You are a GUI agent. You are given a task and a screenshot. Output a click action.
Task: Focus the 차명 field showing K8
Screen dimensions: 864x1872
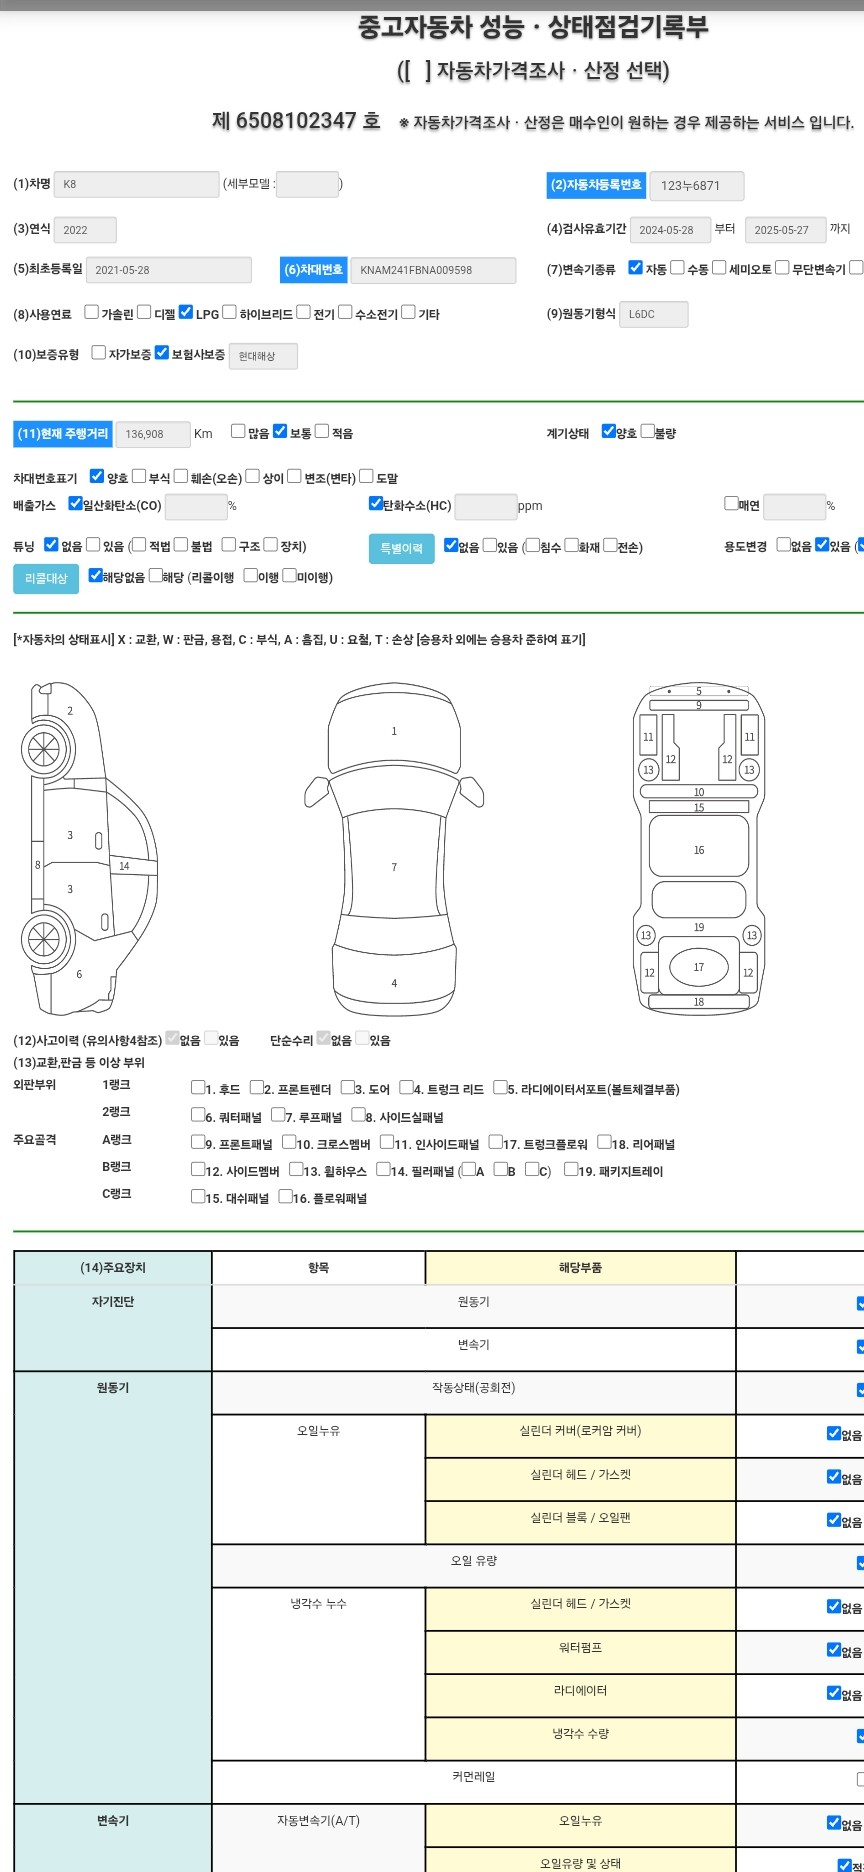[136, 184]
